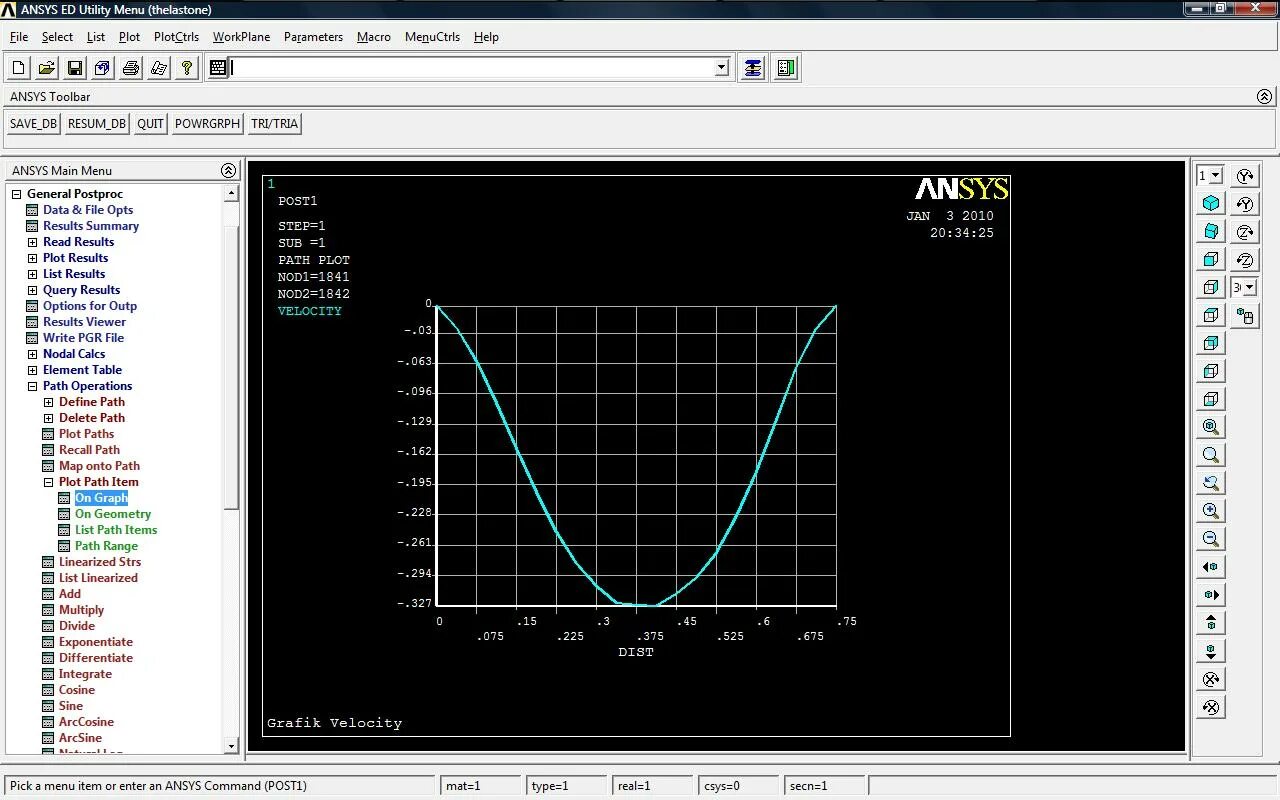
Task: Select Path Range in tree
Action: click(x=106, y=546)
